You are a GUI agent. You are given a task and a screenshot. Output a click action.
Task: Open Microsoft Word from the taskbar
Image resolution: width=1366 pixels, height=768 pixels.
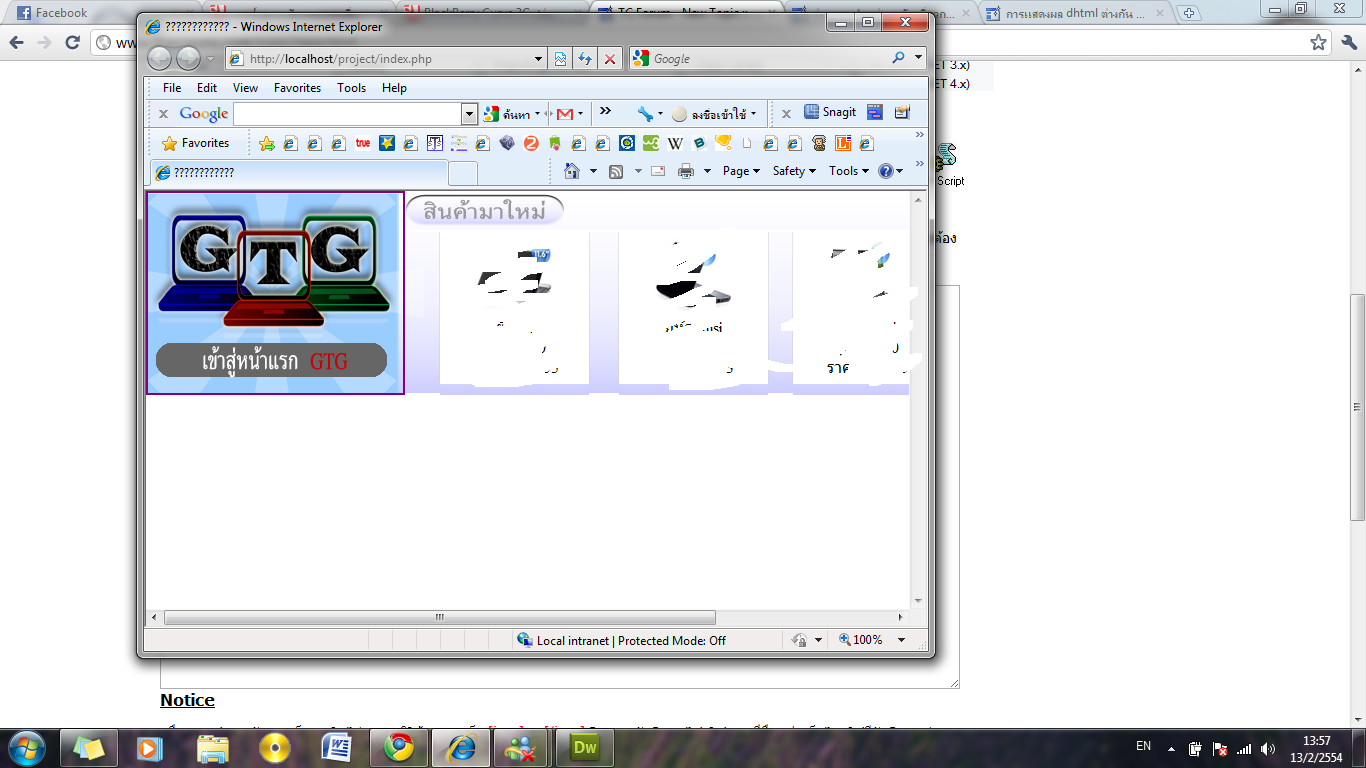(x=337, y=747)
